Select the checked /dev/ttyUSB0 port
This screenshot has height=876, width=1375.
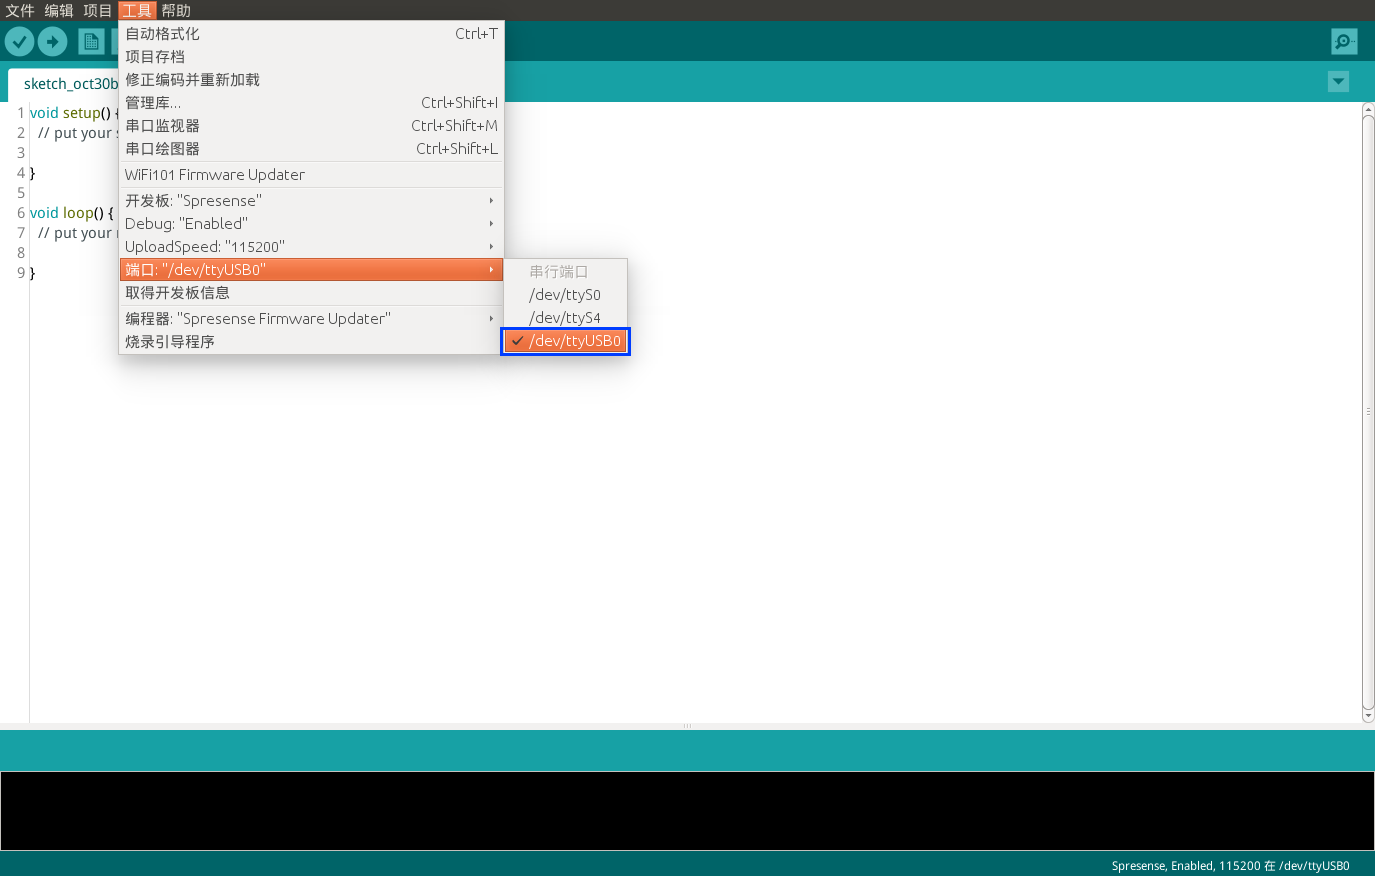point(565,341)
